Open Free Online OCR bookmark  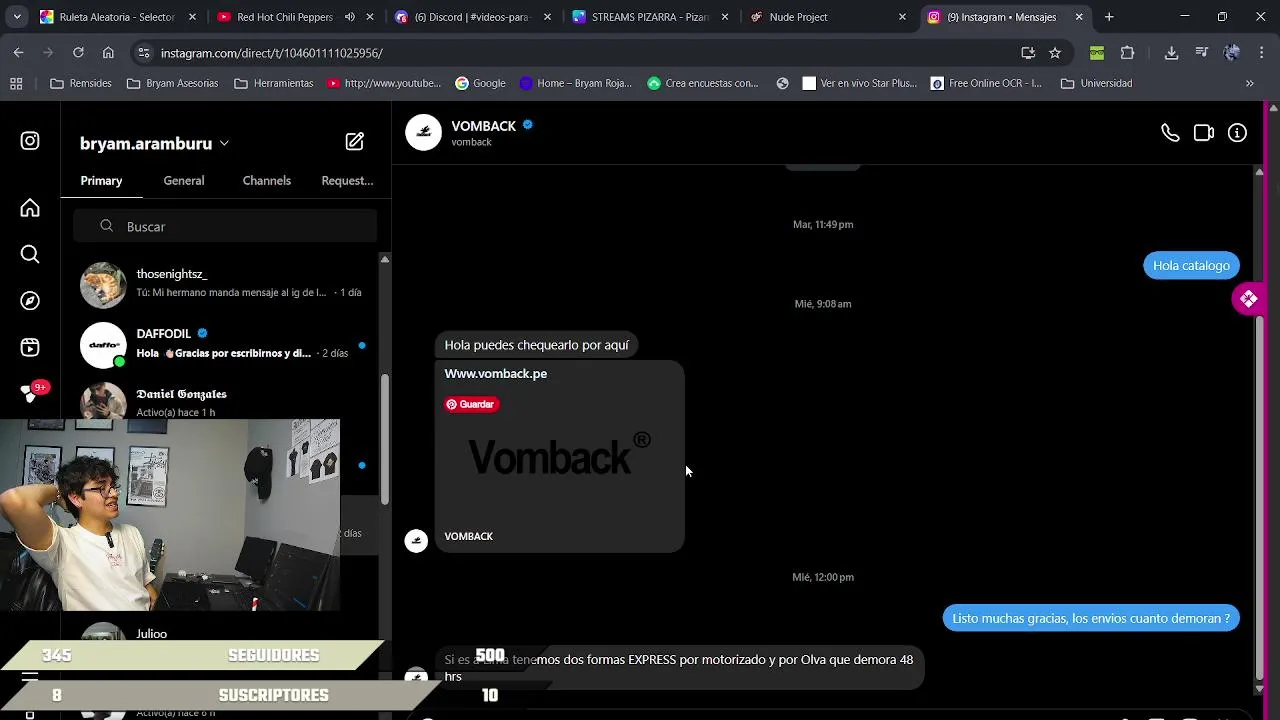(986, 83)
